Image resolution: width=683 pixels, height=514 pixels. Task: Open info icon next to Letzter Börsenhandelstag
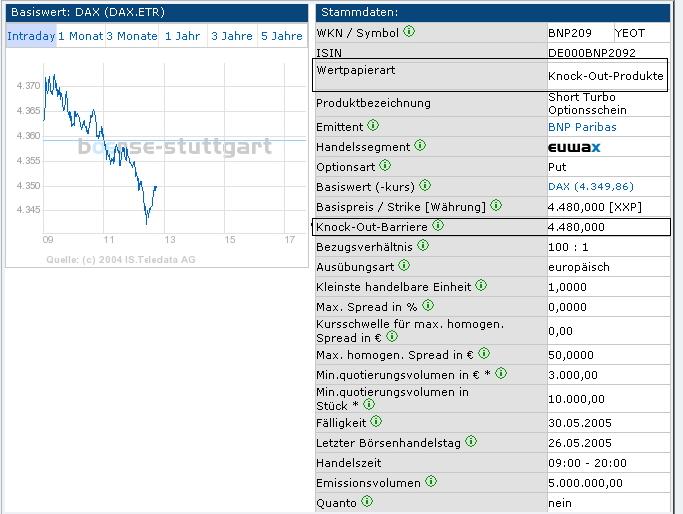(471, 442)
